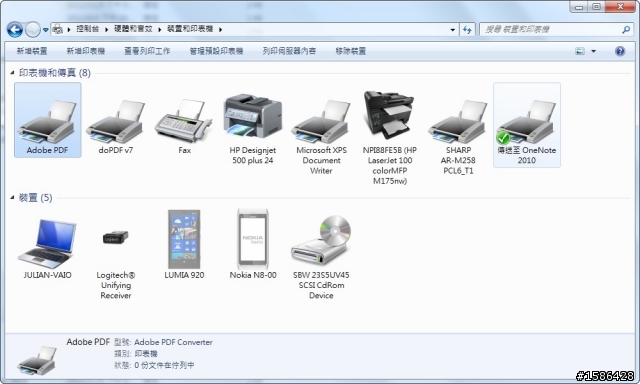The width and height of the screenshot is (640, 384).
Task: Select HP Designjet 500 plus 24 printer
Action: (x=253, y=115)
